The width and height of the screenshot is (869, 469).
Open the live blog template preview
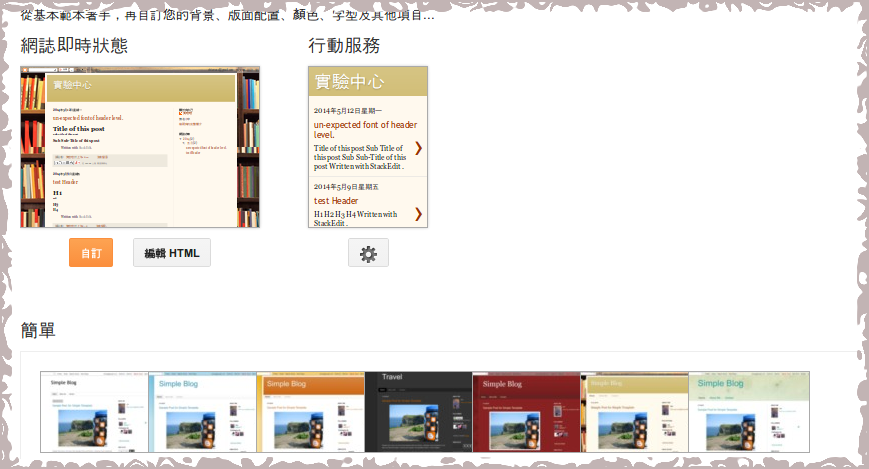pos(140,147)
